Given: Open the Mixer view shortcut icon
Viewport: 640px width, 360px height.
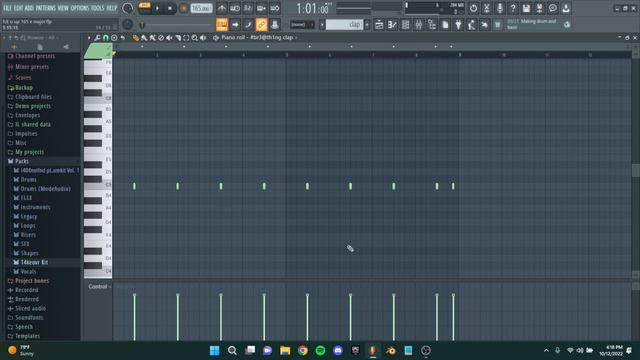Looking at the screenshot, I should click(x=419, y=25).
